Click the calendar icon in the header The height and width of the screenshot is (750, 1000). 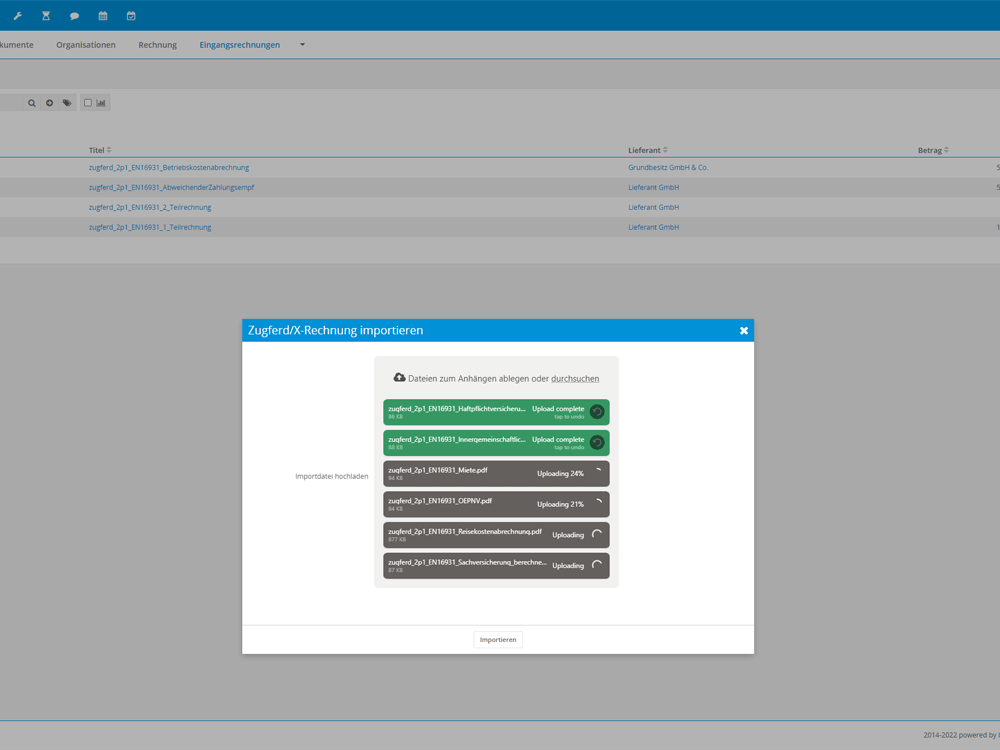coord(103,16)
